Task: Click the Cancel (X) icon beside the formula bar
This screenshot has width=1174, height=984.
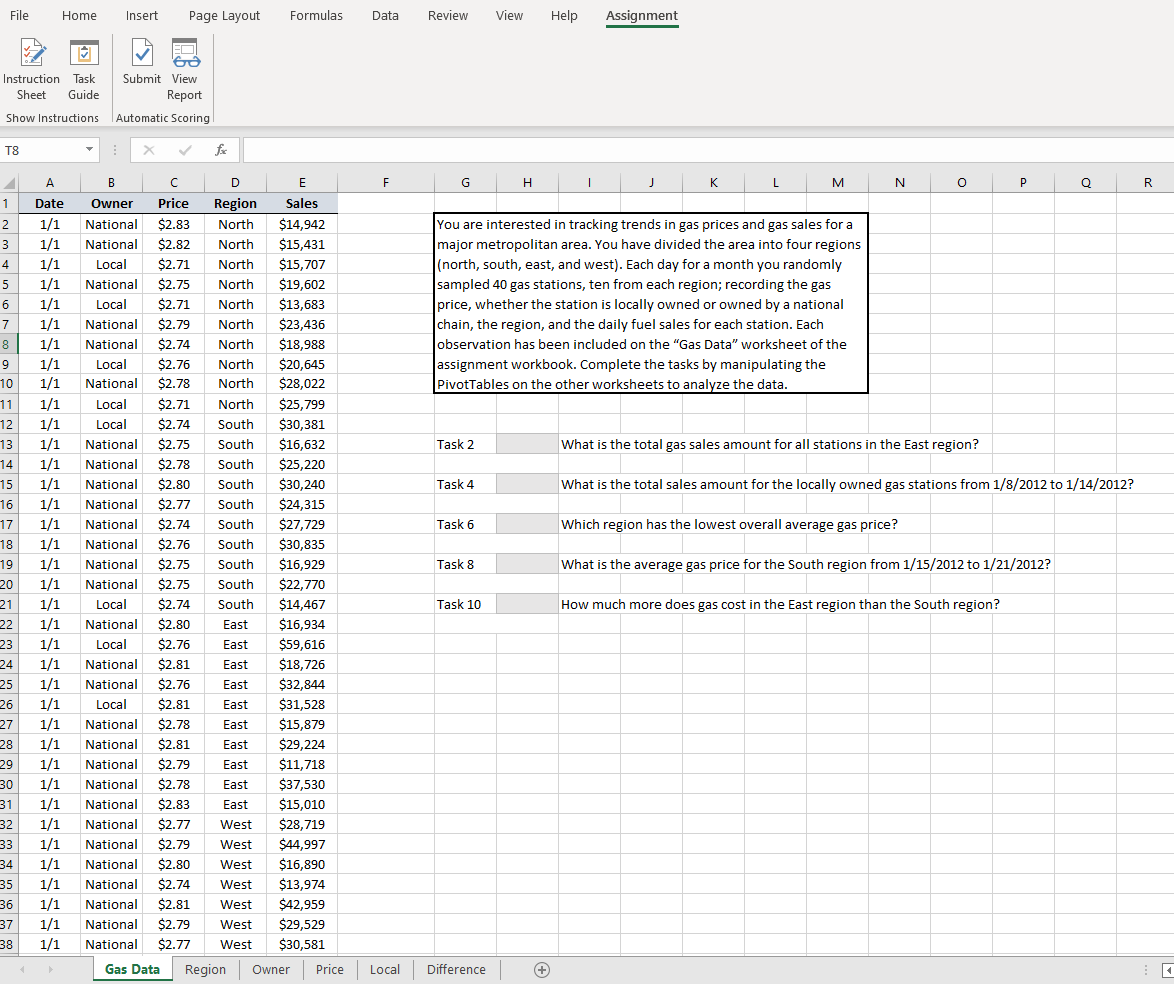Action: coord(148,149)
